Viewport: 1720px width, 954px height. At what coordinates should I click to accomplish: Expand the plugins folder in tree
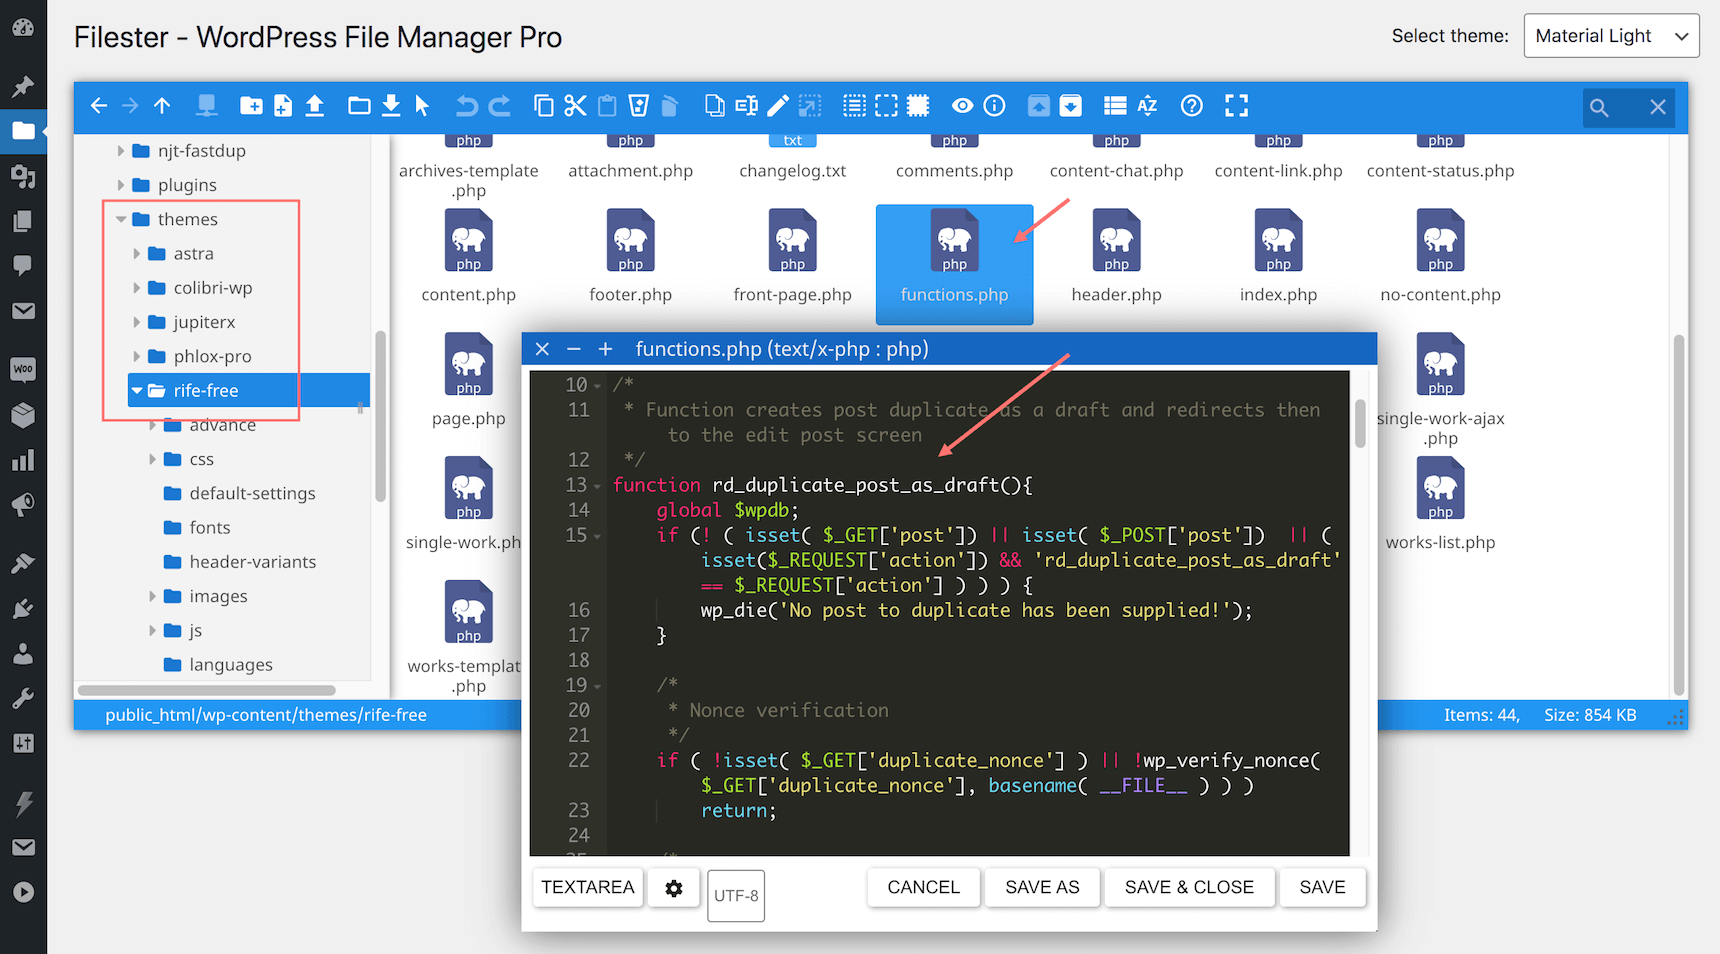tap(121, 185)
